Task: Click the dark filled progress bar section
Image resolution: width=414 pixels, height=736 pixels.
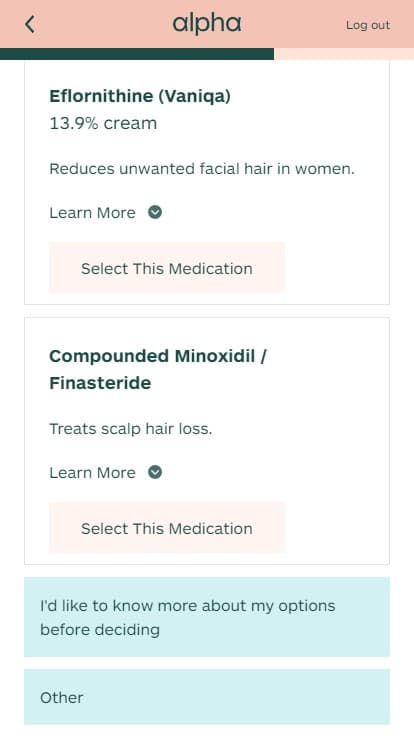Action: 137,54
